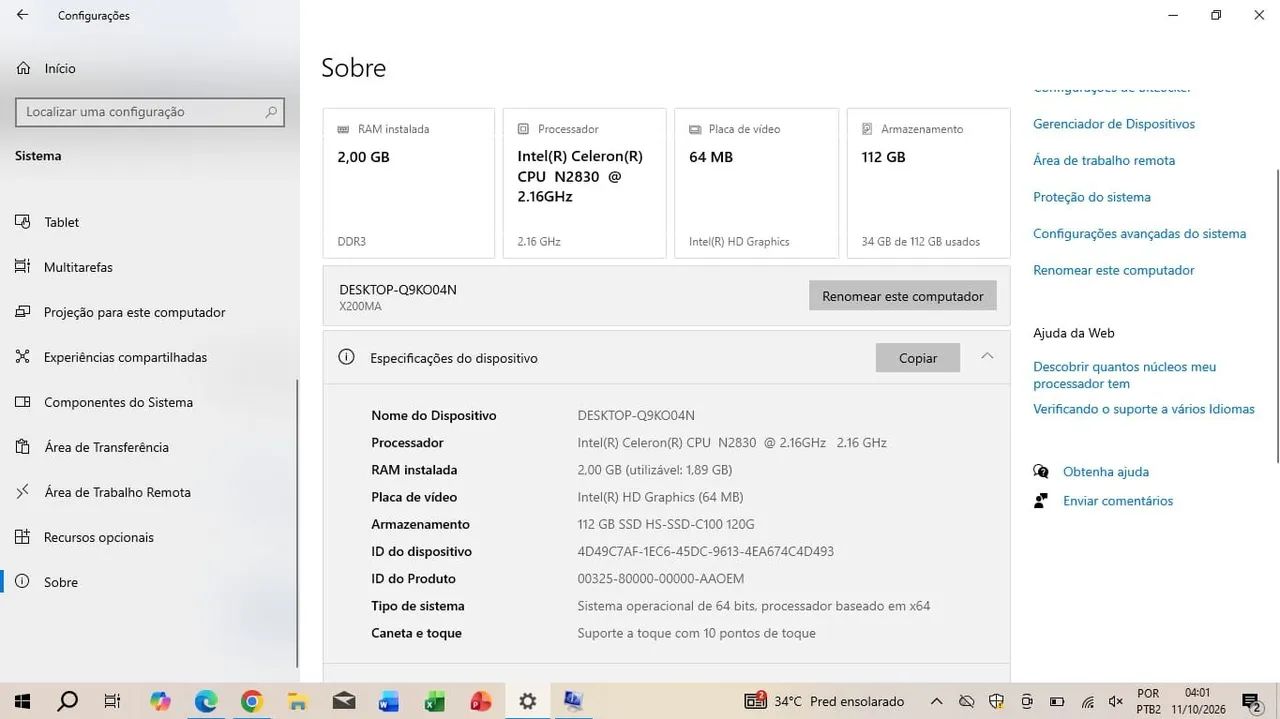This screenshot has height=719, width=1280.
Task: Go back with the Configurações arrow
Action: 22,15
